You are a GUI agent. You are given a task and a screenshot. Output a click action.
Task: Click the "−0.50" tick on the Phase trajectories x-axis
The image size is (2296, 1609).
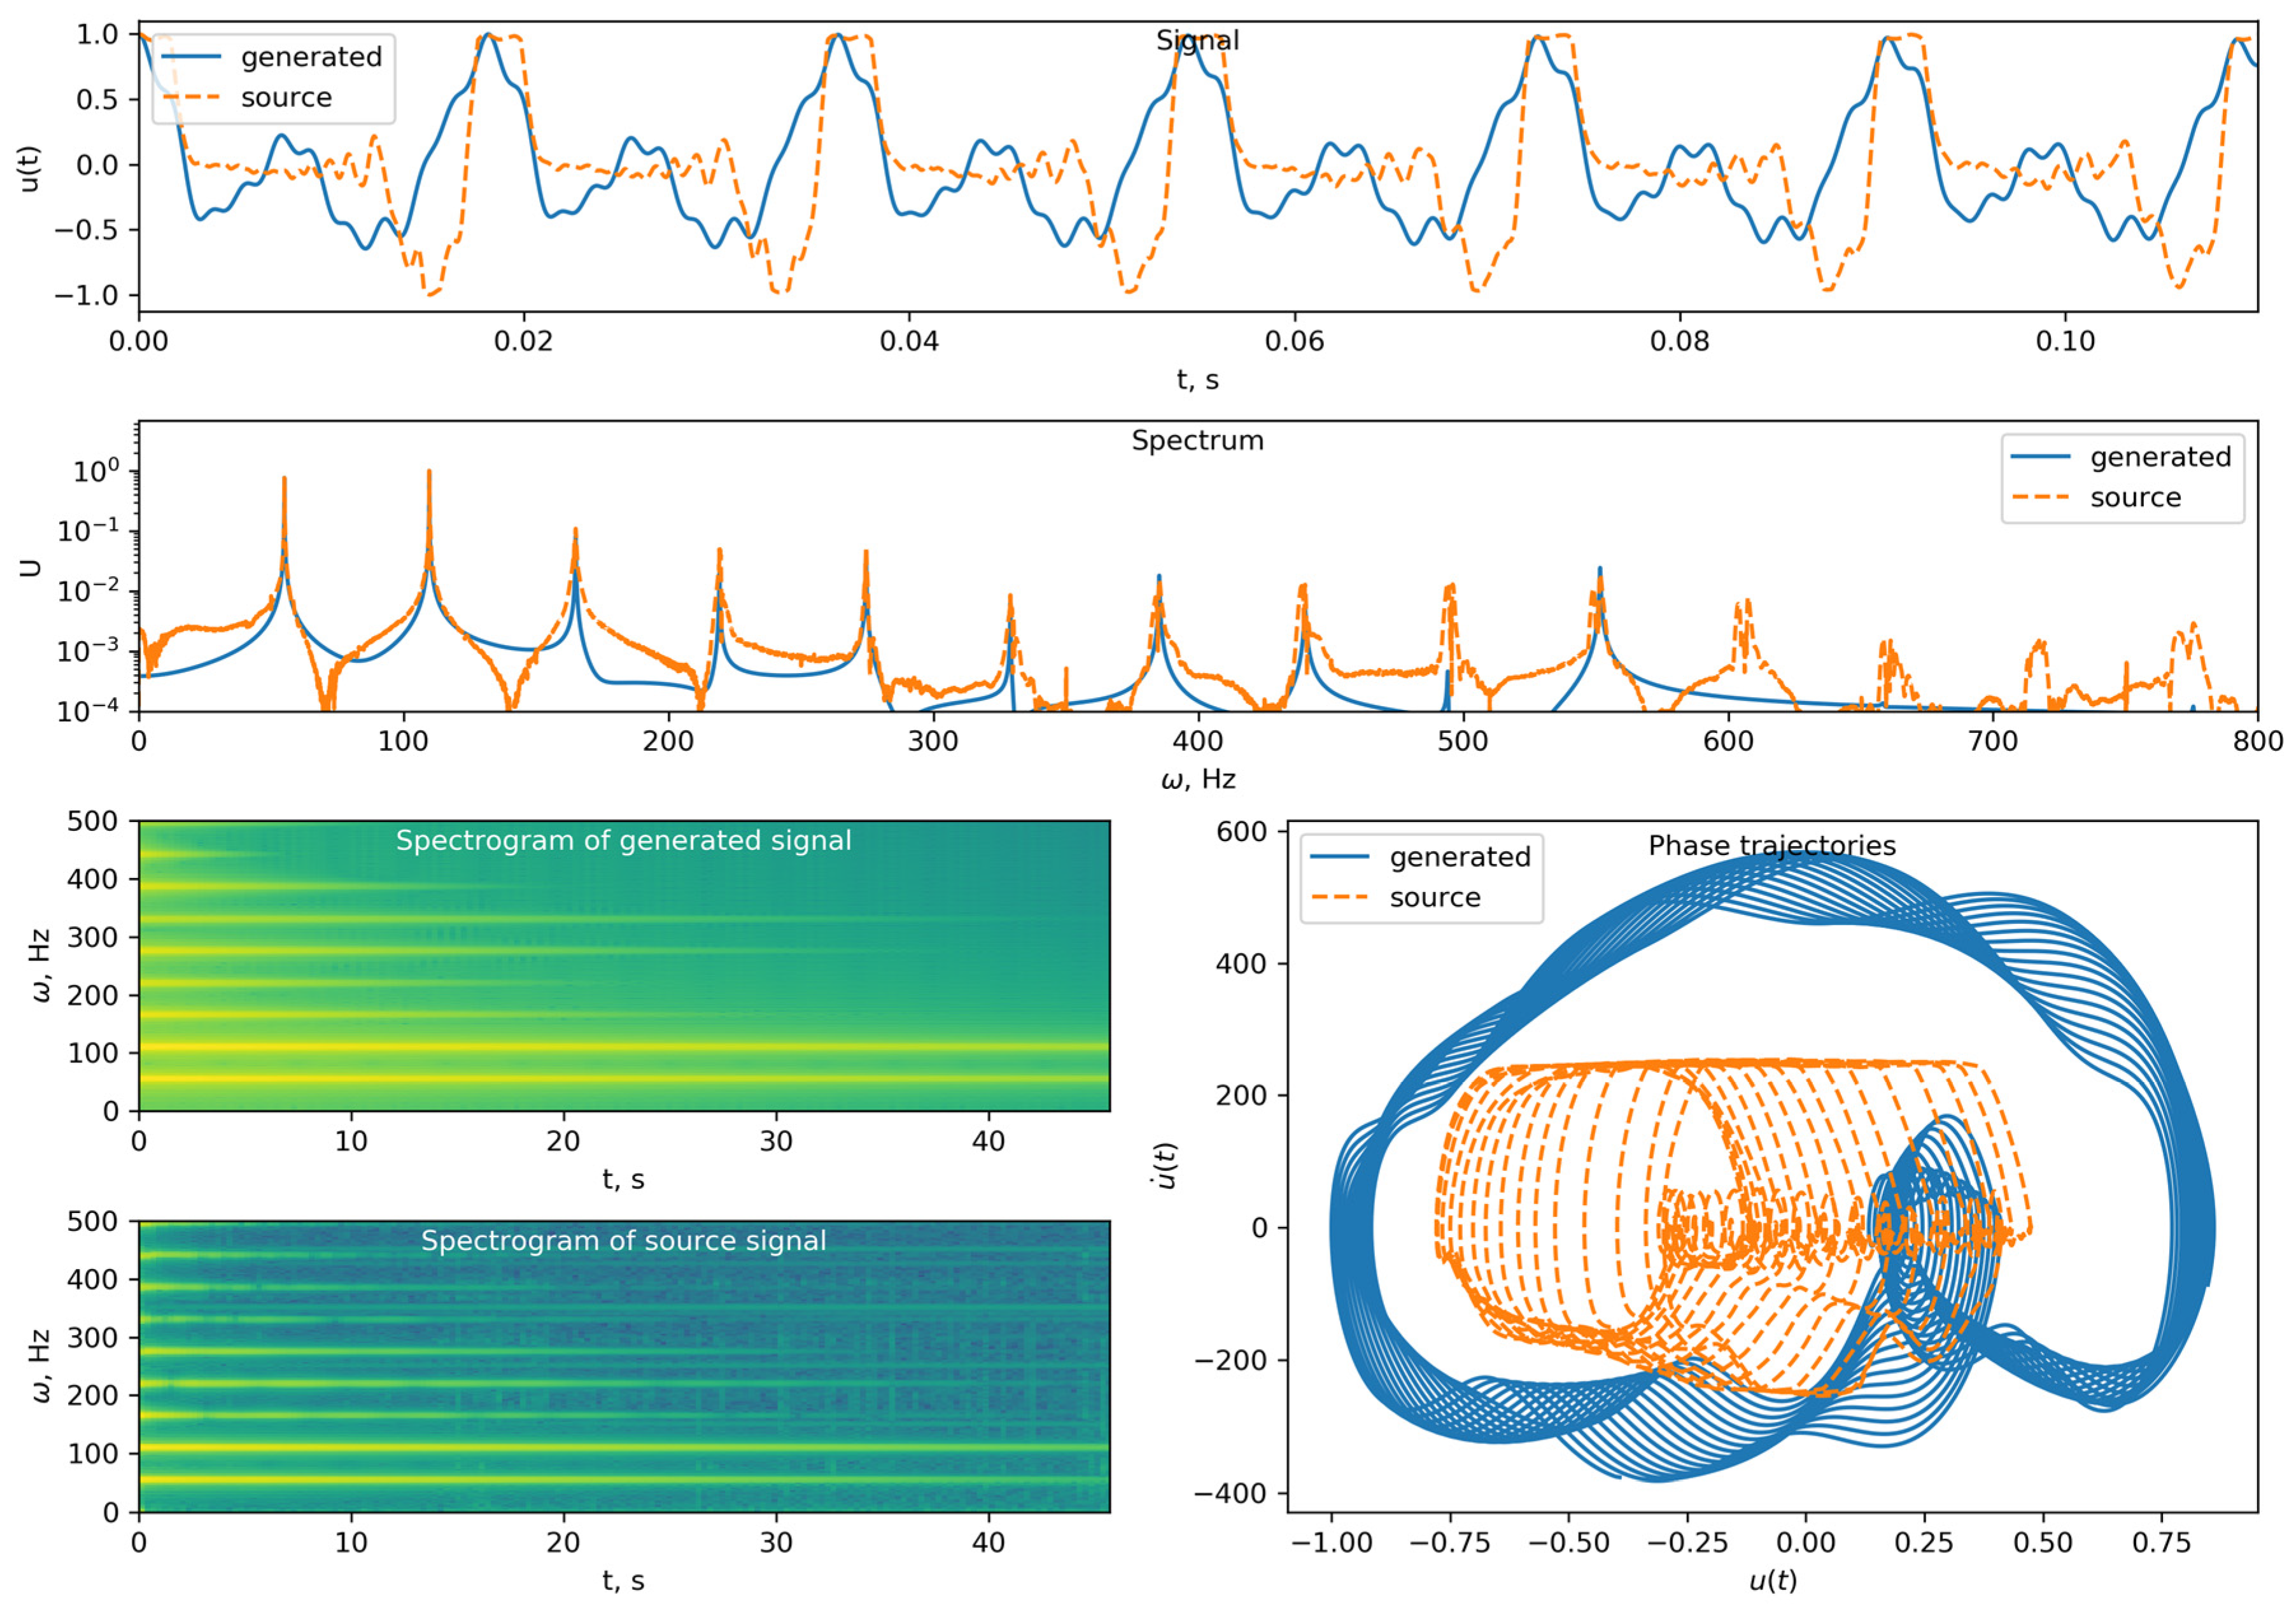pos(1569,1543)
